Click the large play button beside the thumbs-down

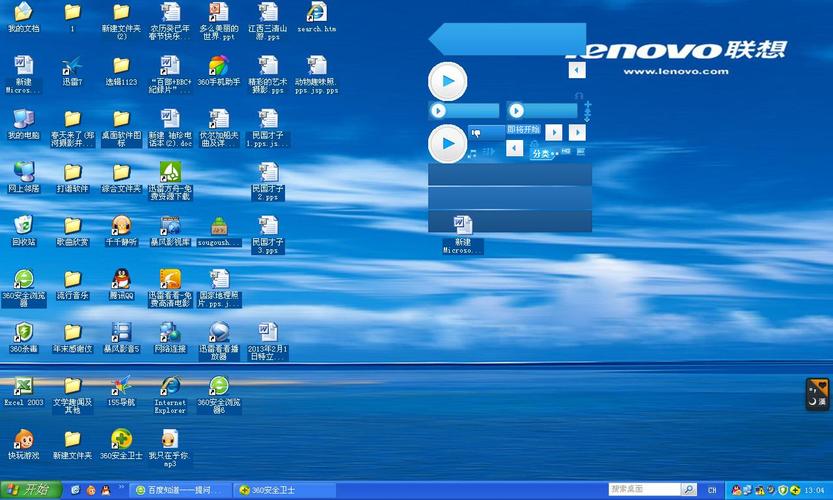pos(448,143)
